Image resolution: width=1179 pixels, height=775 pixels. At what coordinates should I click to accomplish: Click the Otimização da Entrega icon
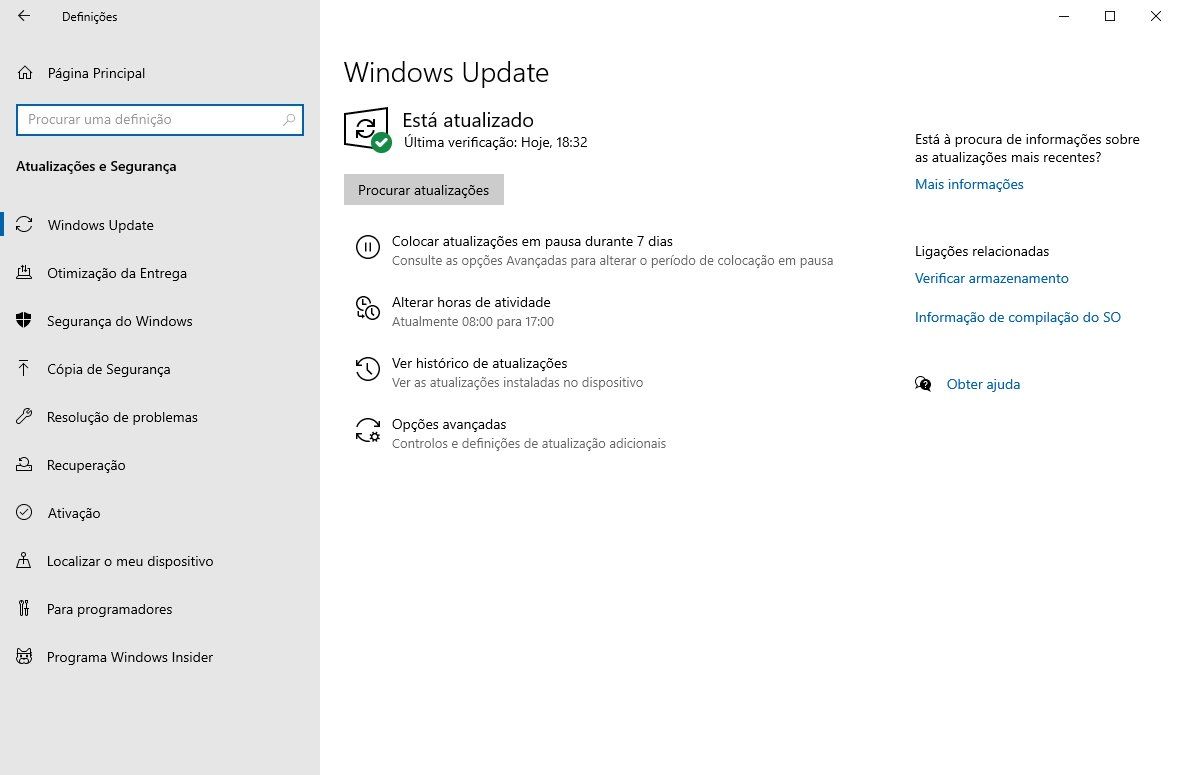click(24, 272)
